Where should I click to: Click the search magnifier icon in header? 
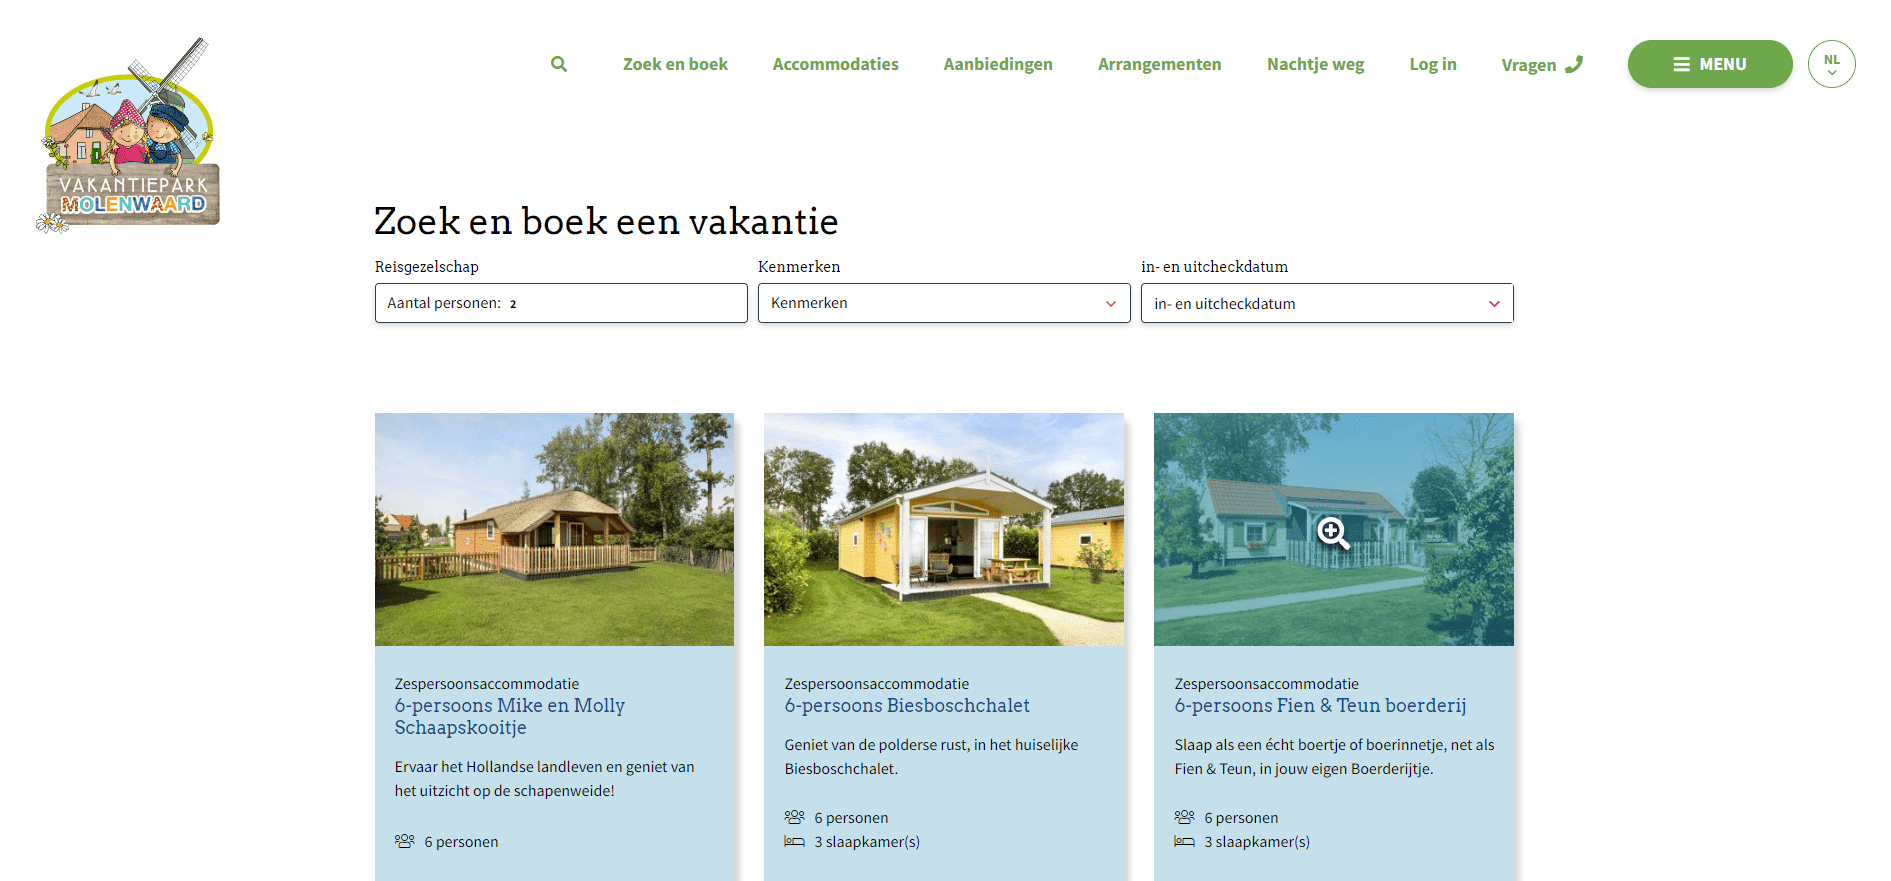click(559, 64)
